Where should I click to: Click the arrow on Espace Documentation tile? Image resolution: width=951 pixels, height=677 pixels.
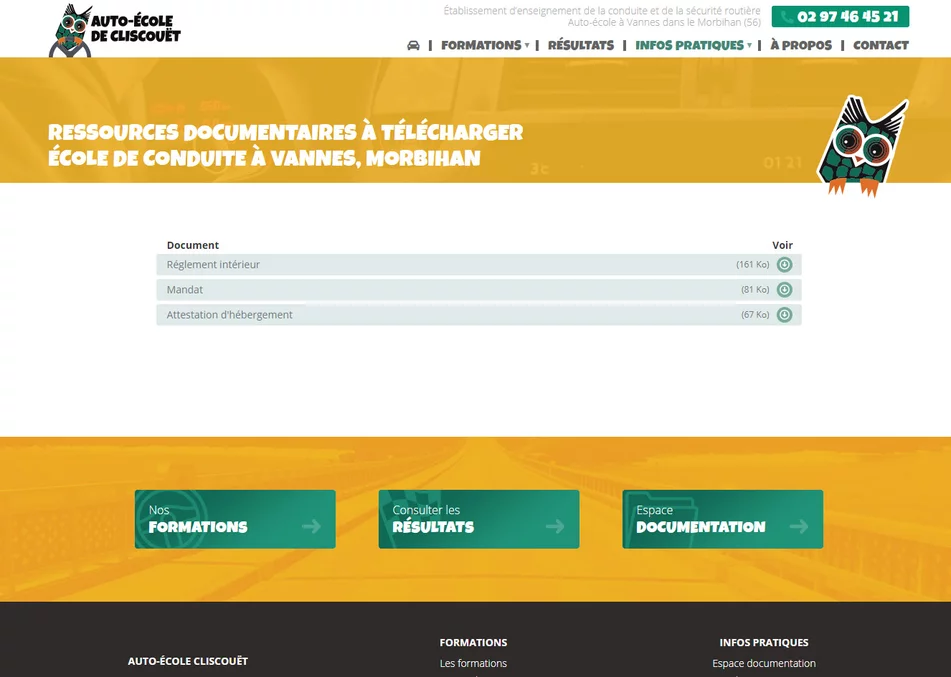[x=799, y=526]
